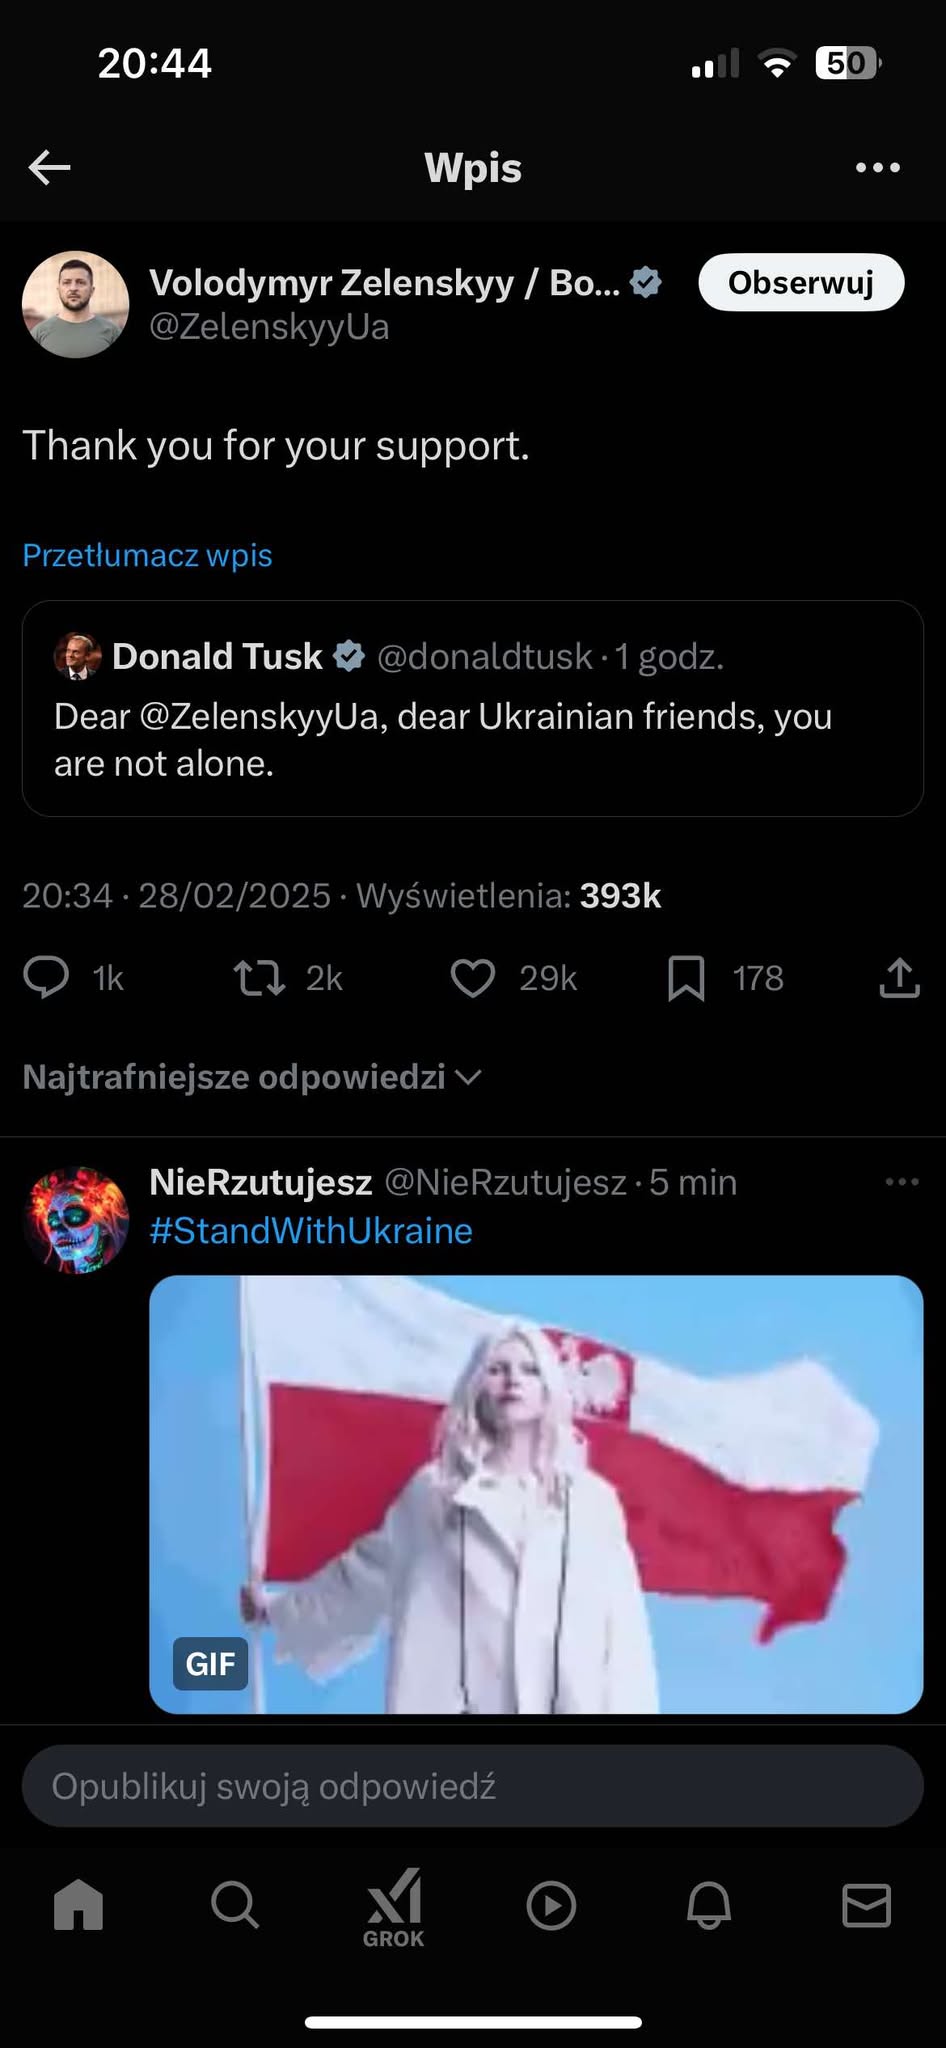This screenshot has height=2048, width=946.
Task: Like the post with the heart icon
Action: 473,977
